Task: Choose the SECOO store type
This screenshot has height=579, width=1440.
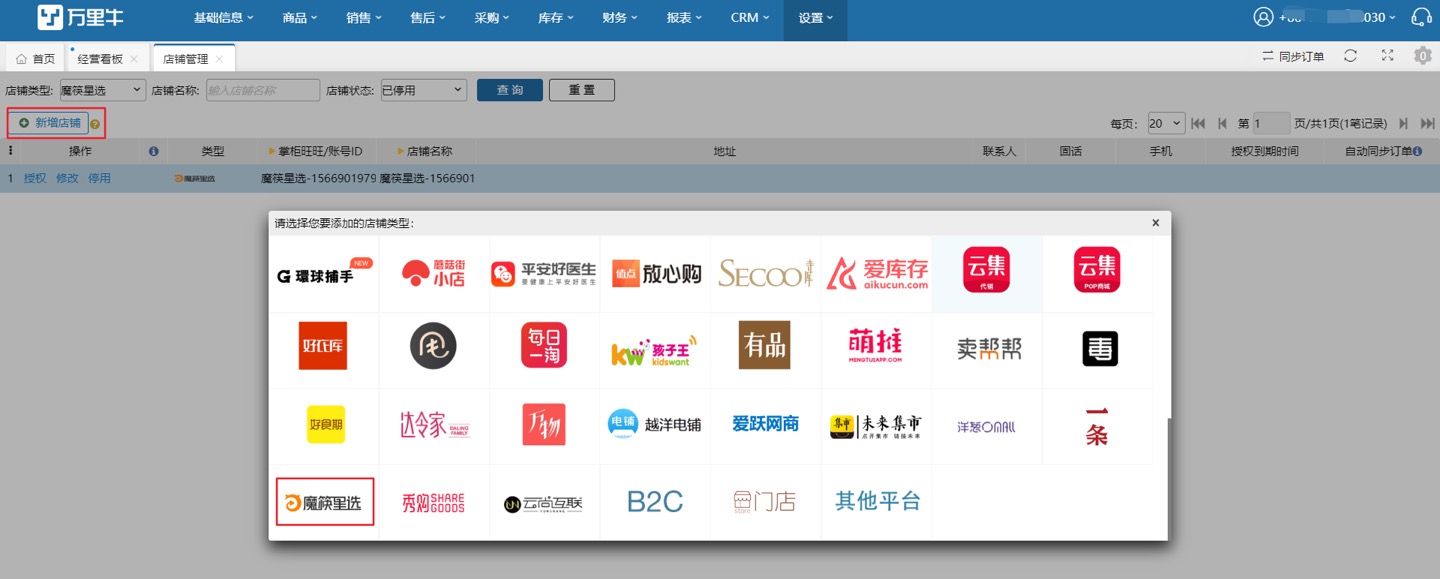Action: (x=765, y=273)
